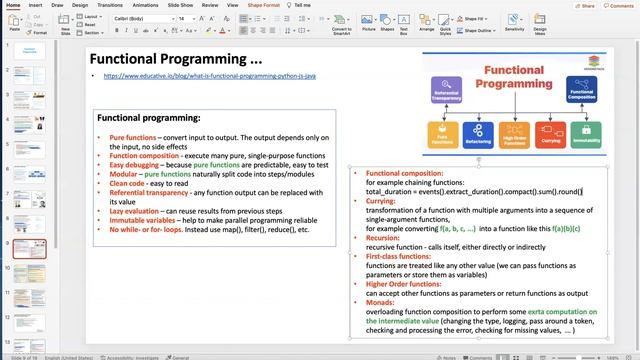Viewport: 640px width, 360px height.
Task: Adjust the zoom slider in status bar
Action: 578,358
